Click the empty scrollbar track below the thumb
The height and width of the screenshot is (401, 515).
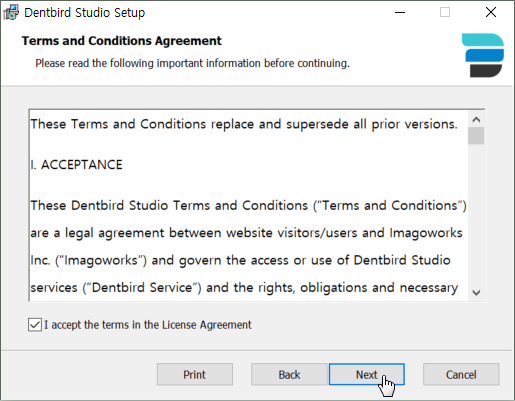[x=476, y=215]
